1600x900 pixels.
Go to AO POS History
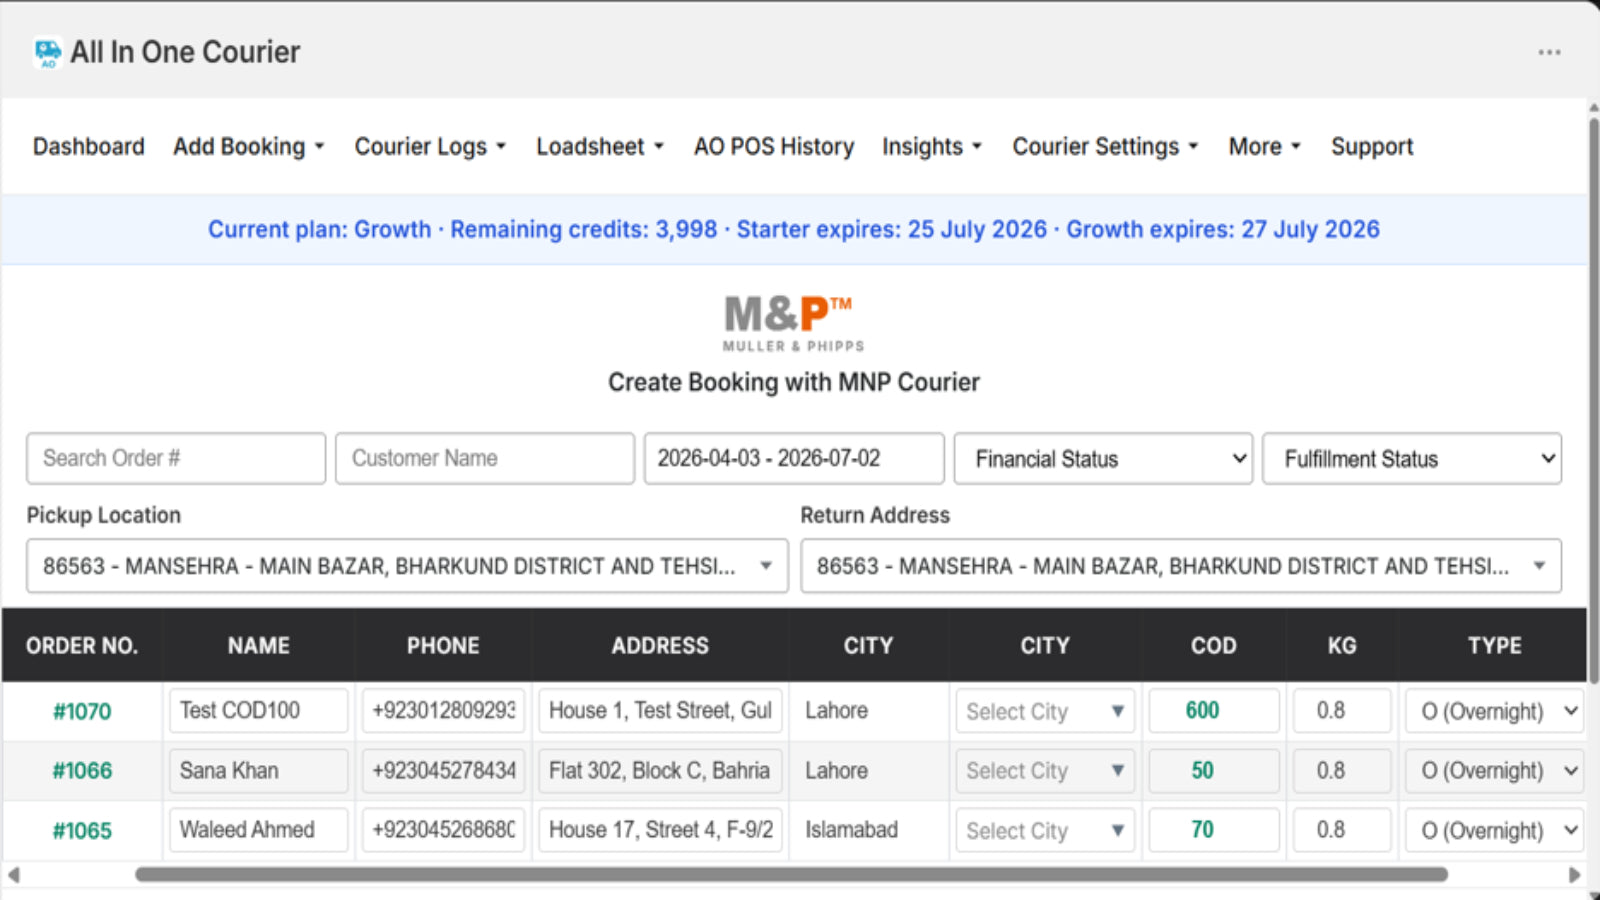[774, 147]
